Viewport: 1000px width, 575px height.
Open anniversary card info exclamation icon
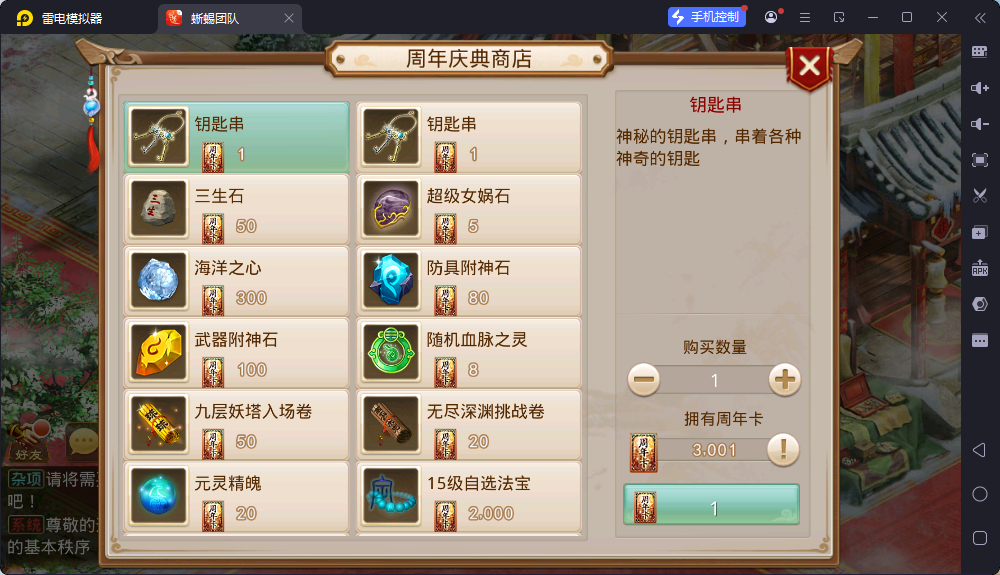(783, 450)
